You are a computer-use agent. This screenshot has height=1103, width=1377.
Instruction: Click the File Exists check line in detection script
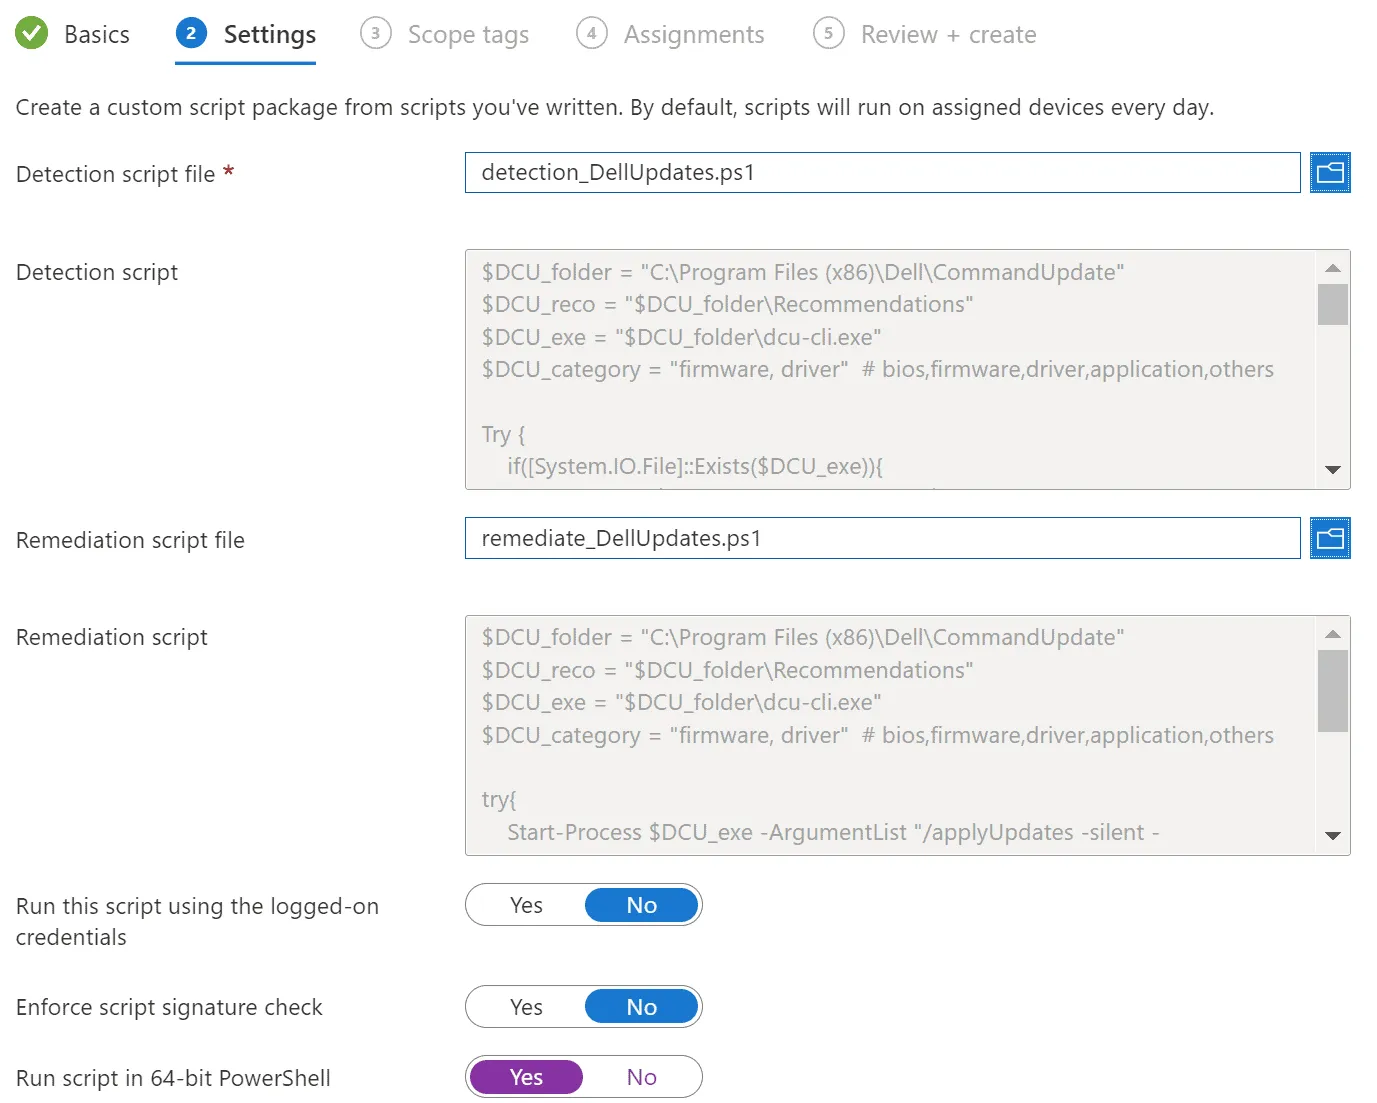pyautogui.click(x=695, y=466)
